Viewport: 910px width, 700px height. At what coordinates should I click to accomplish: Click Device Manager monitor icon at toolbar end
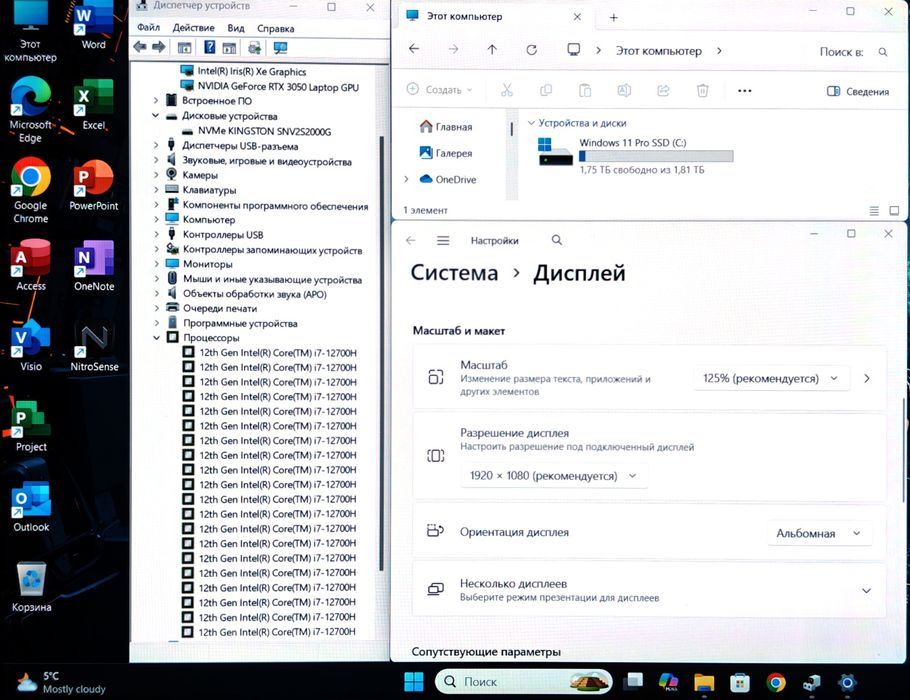click(280, 48)
